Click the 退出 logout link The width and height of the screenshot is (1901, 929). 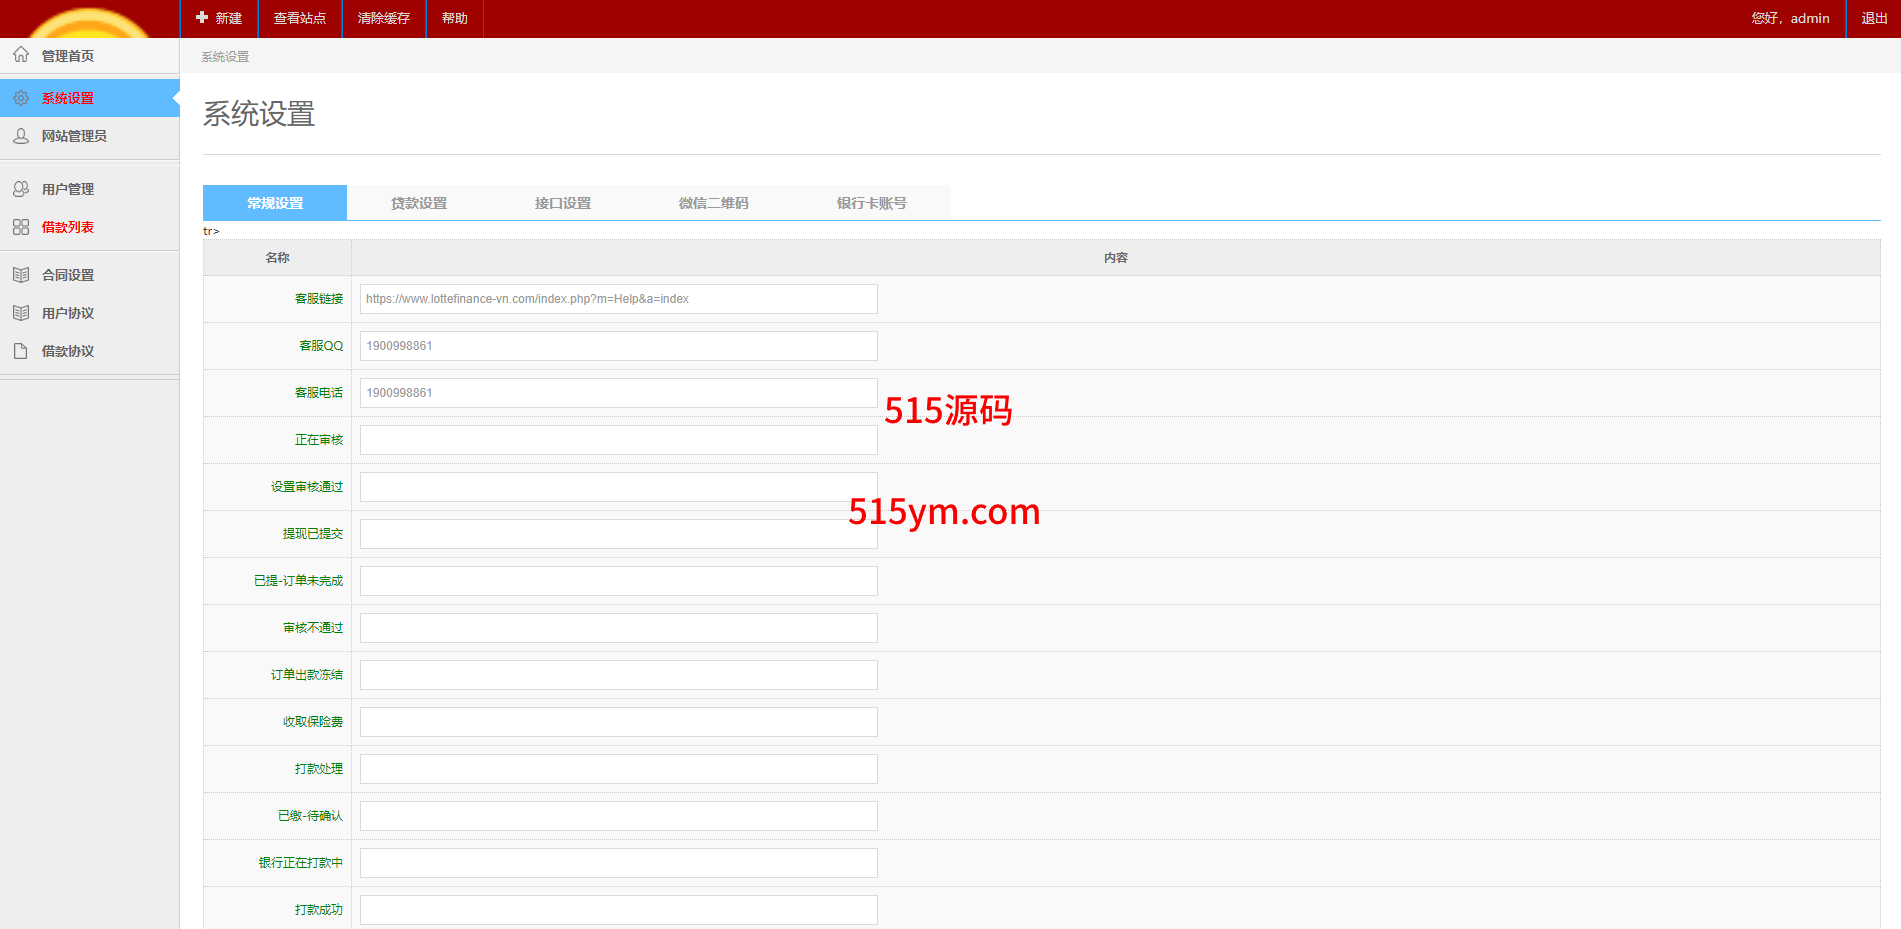pos(1874,18)
